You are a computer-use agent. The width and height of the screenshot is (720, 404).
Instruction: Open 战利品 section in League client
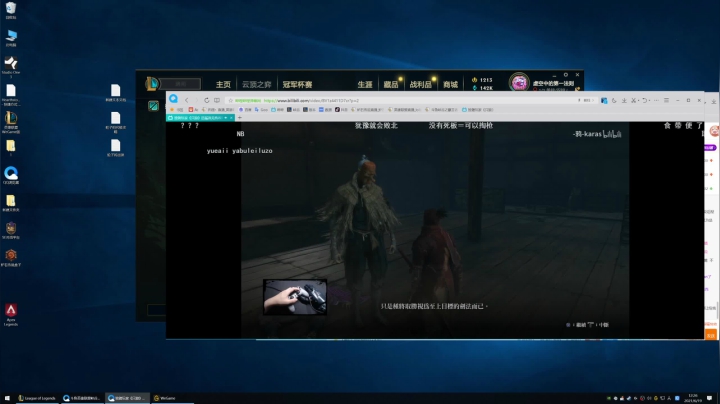tap(421, 84)
